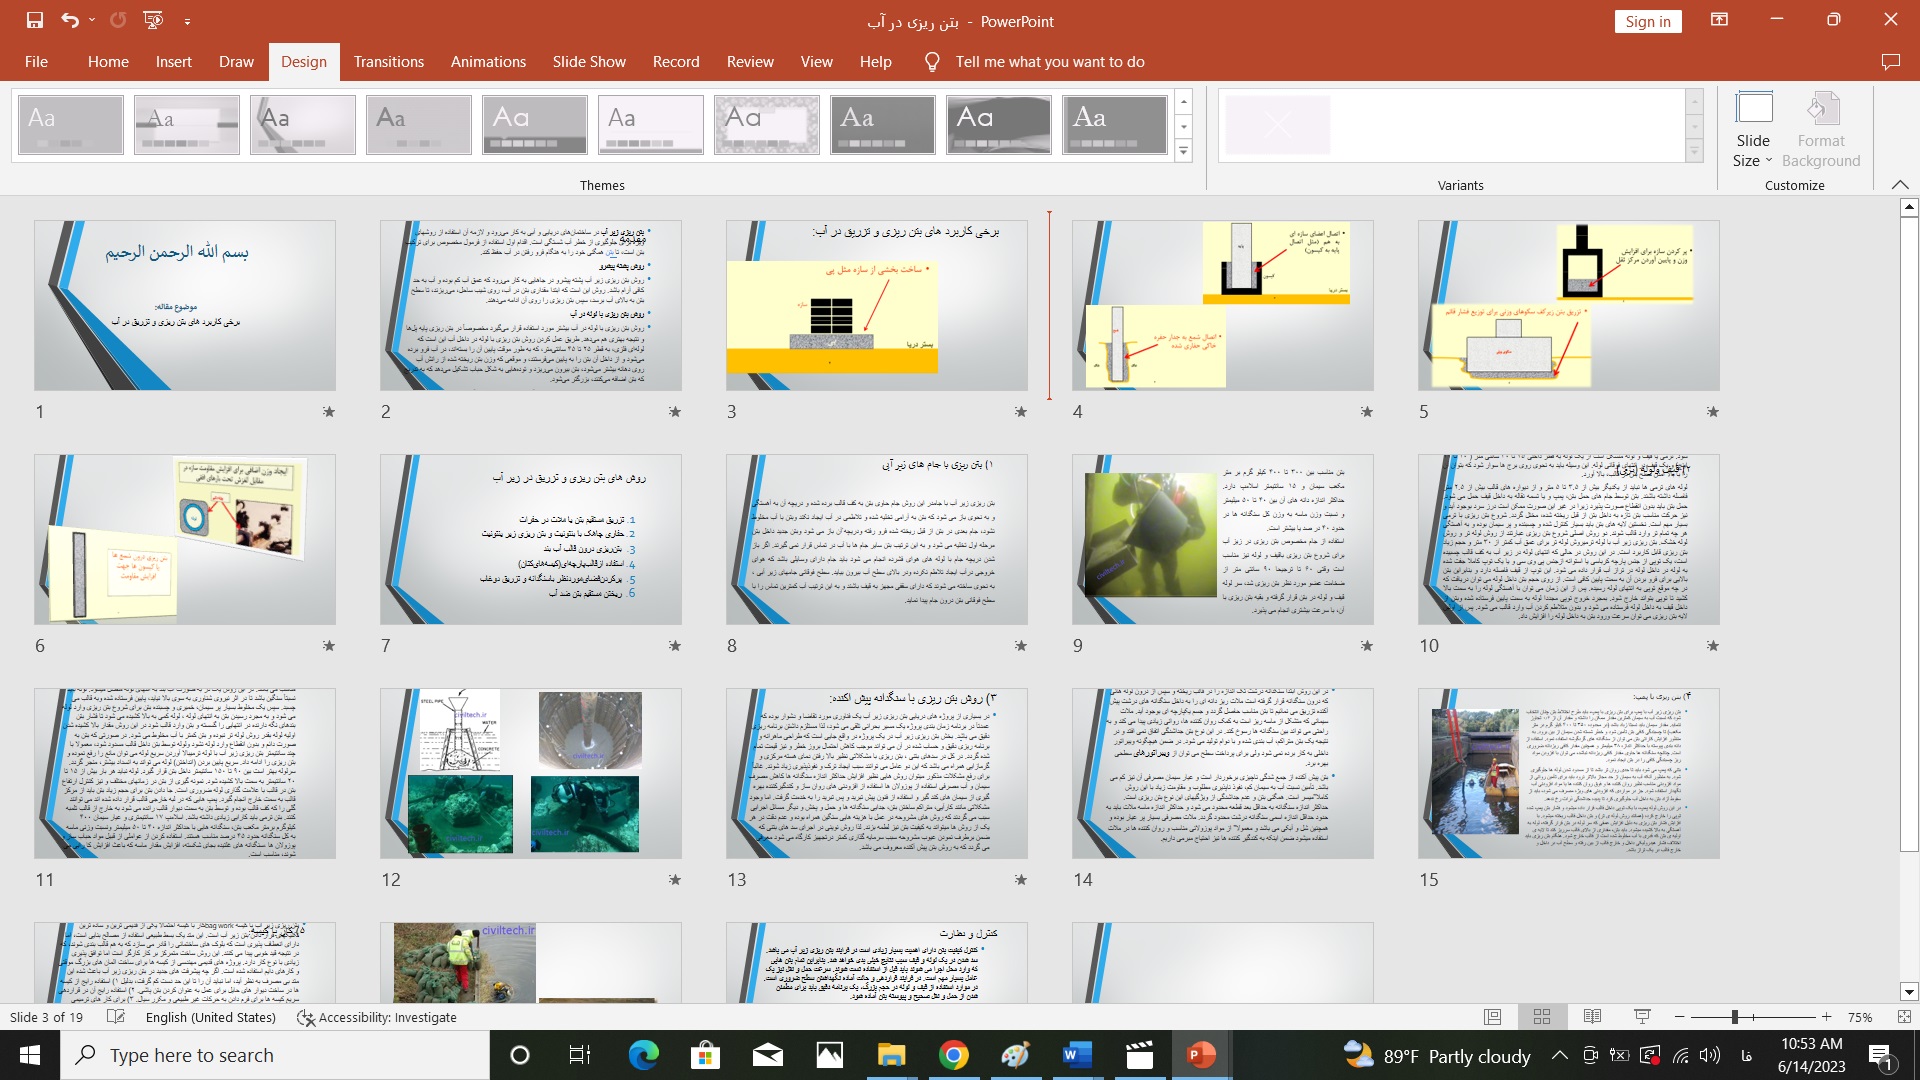Apply the dark gray eighth theme thumbnail
This screenshot has height=1080, width=1920.
(883, 124)
